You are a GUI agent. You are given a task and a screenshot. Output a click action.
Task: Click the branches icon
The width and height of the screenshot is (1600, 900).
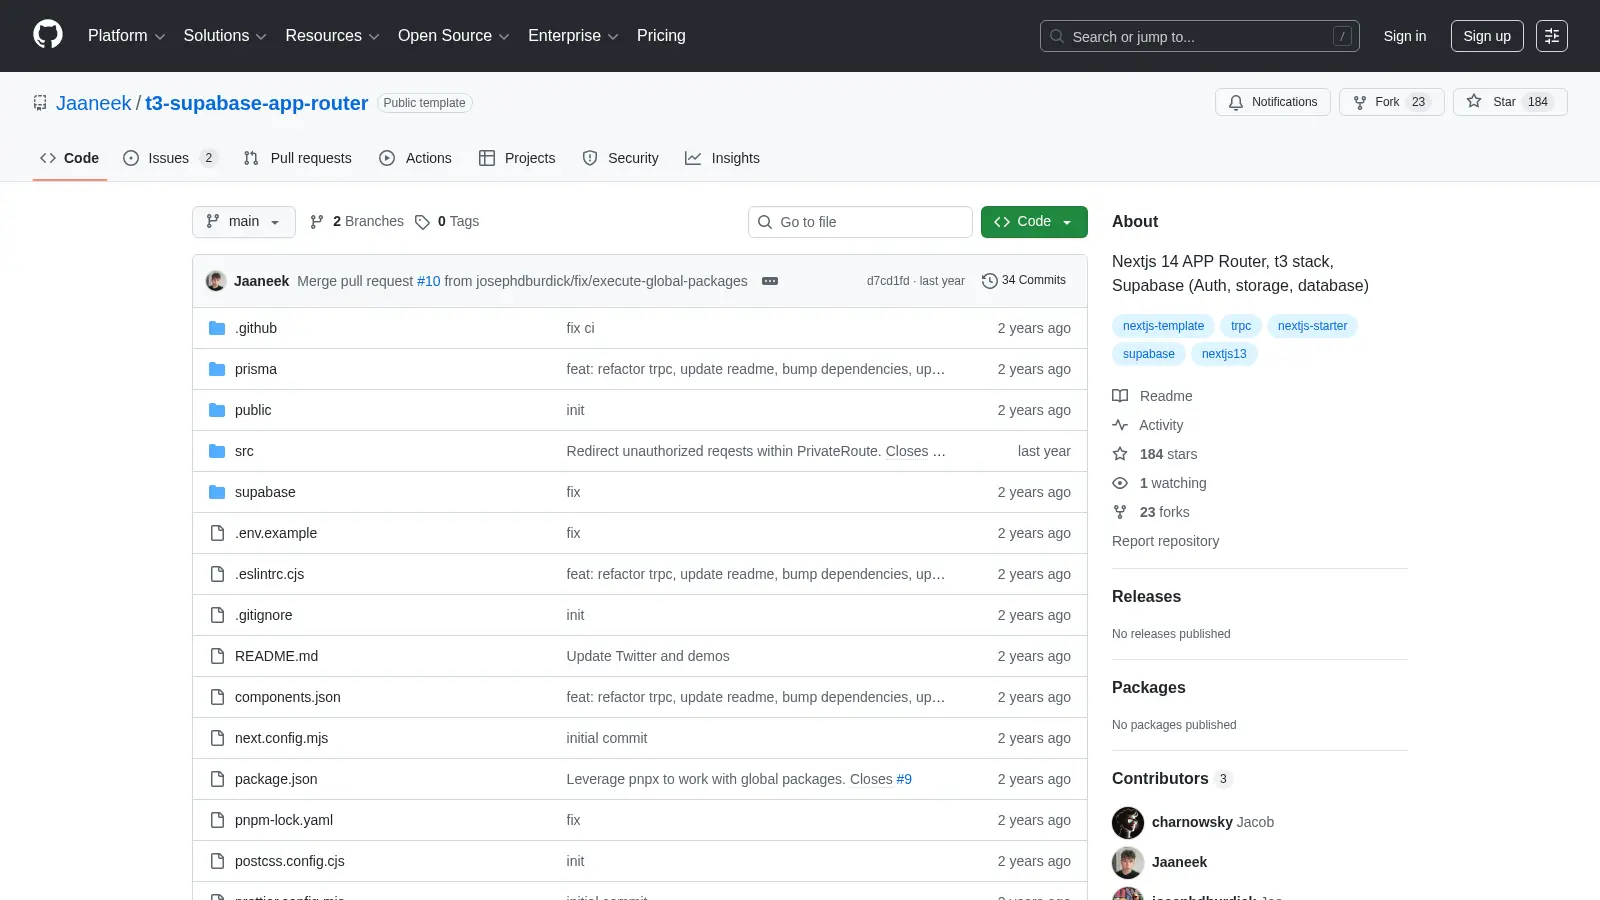click(317, 222)
